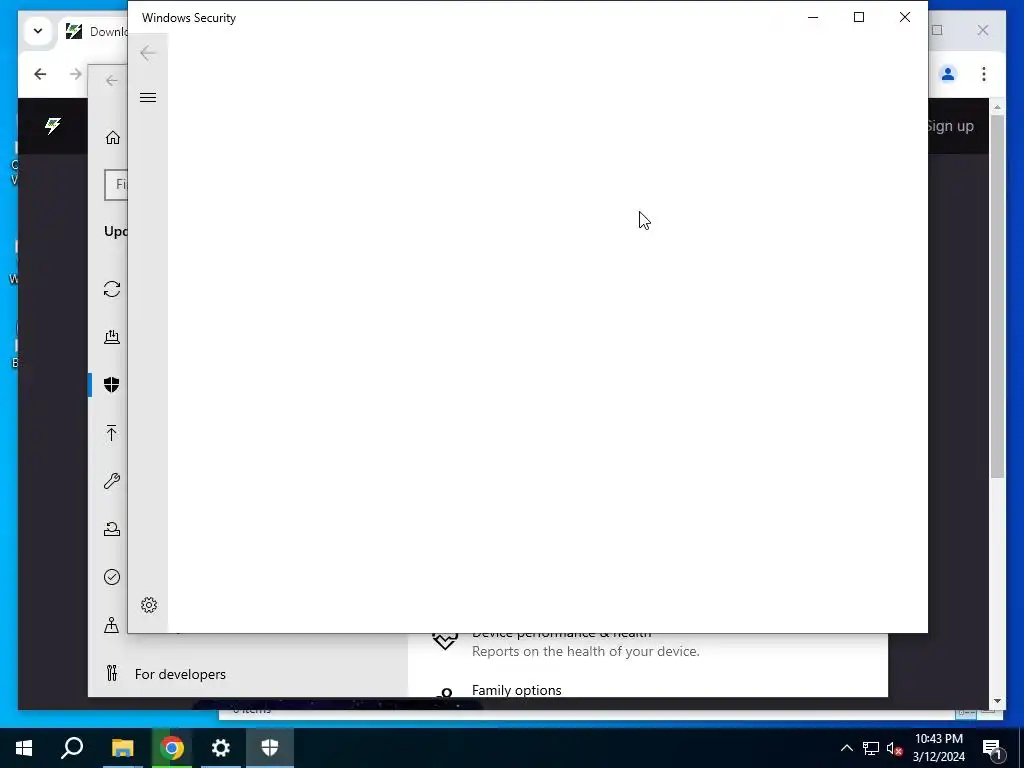Open Troubleshoot wrench icon in Settings sidebar
Screen dimensions: 1024x768
pos(112,481)
